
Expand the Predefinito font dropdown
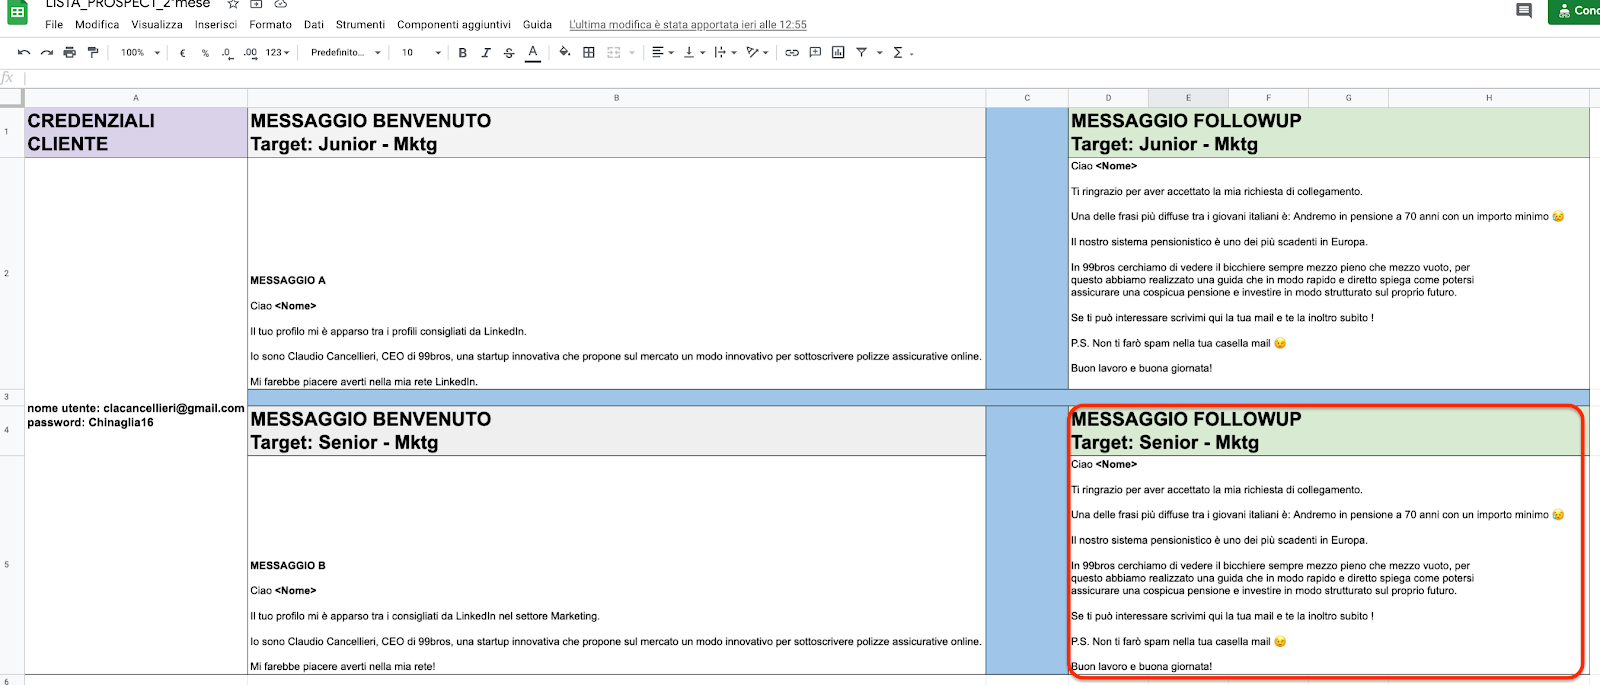click(345, 52)
